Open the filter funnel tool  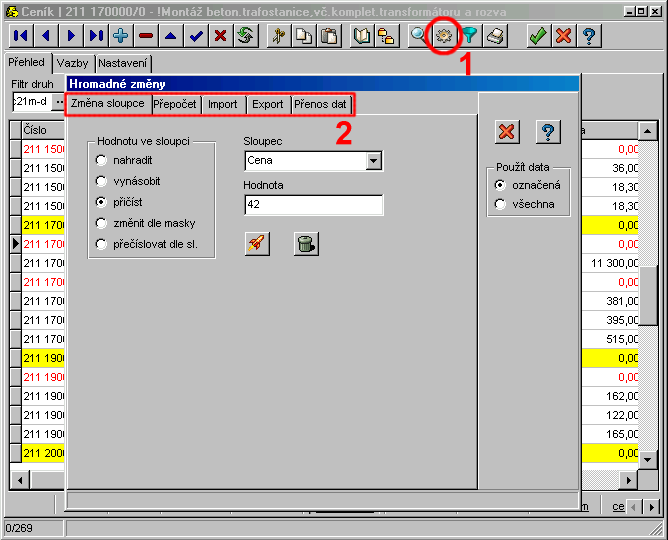click(469, 35)
